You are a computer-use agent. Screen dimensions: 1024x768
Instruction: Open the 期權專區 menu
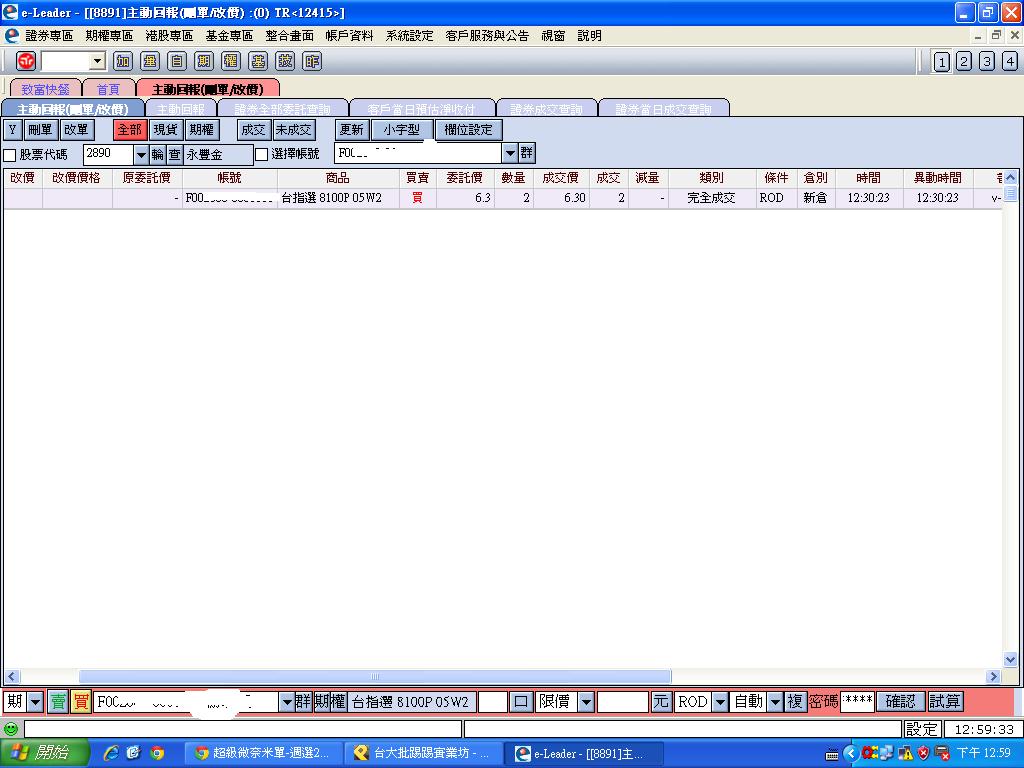[x=109, y=35]
